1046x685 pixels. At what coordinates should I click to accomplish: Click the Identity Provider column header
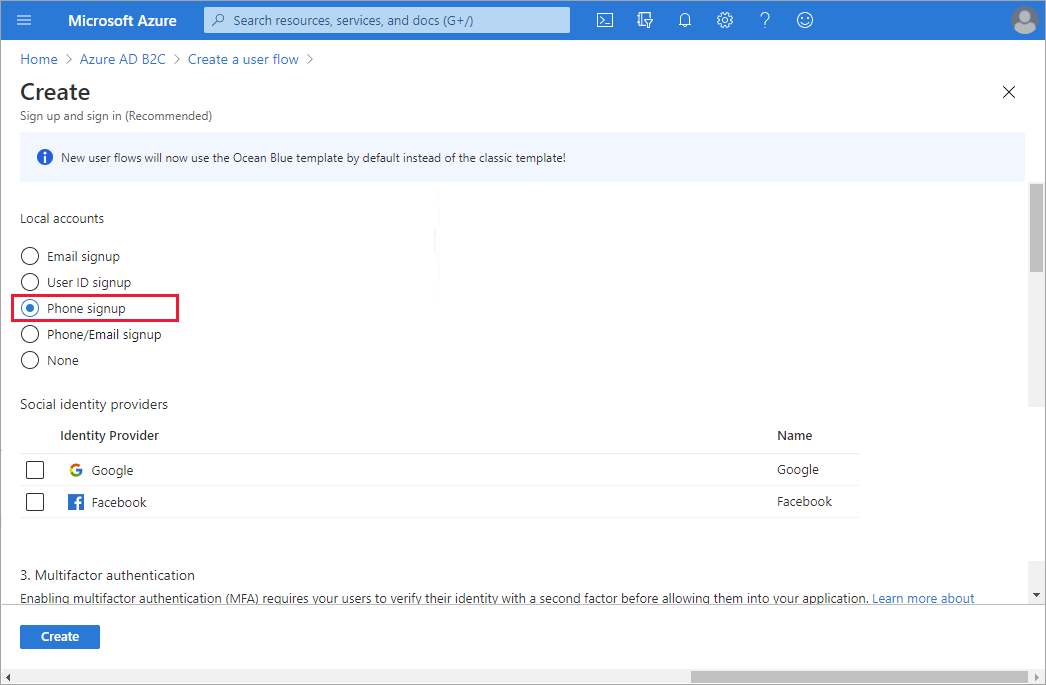[x=109, y=436]
